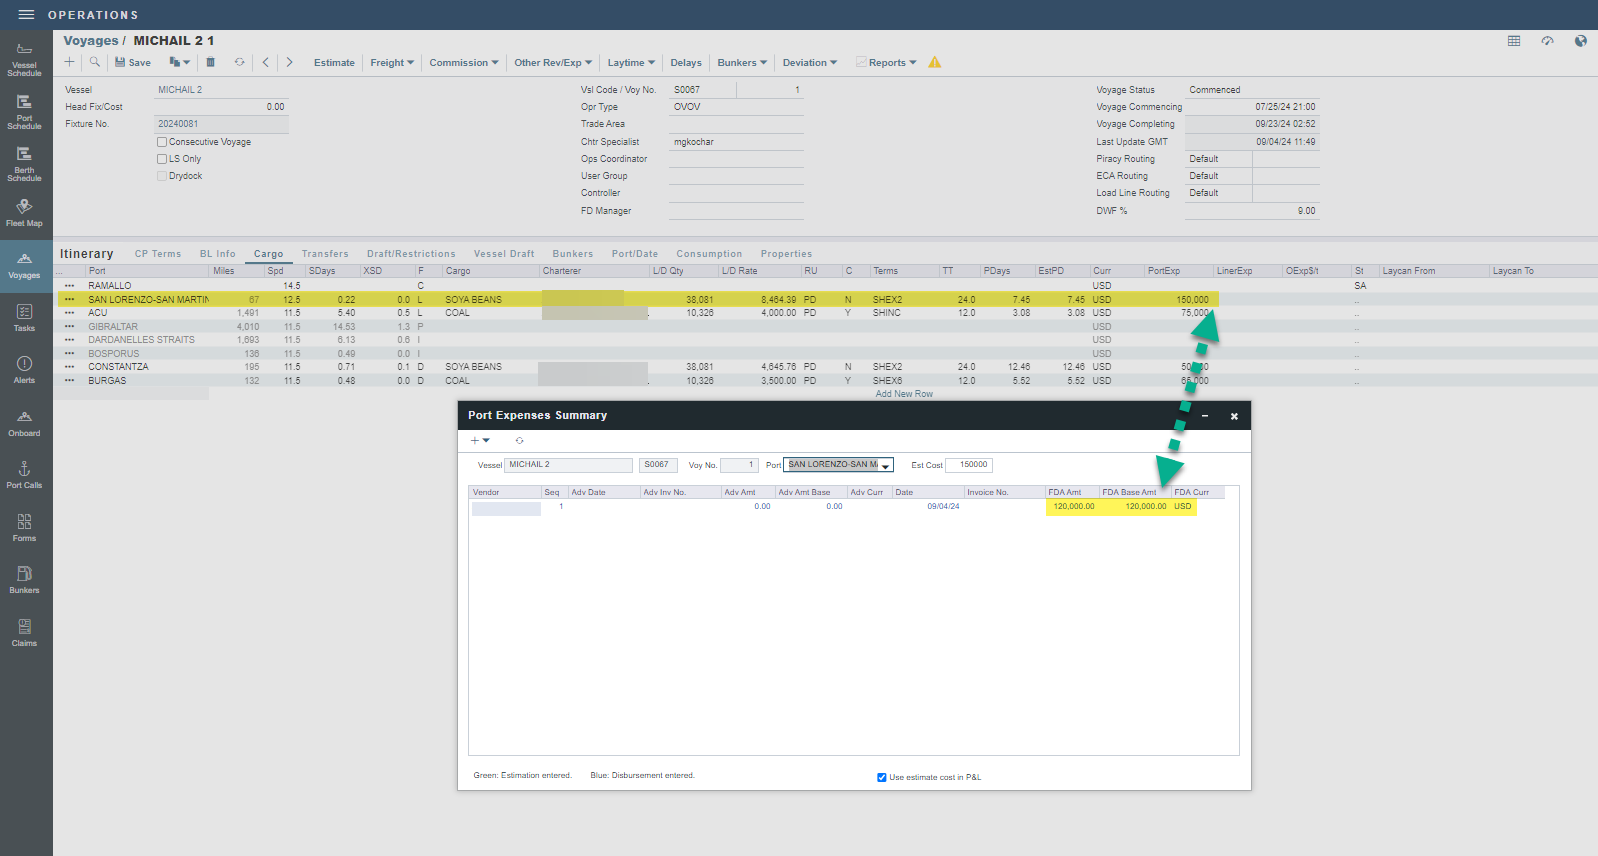This screenshot has height=856, width=1598.
Task: Expand the Reports dropdown
Action: [x=886, y=62]
